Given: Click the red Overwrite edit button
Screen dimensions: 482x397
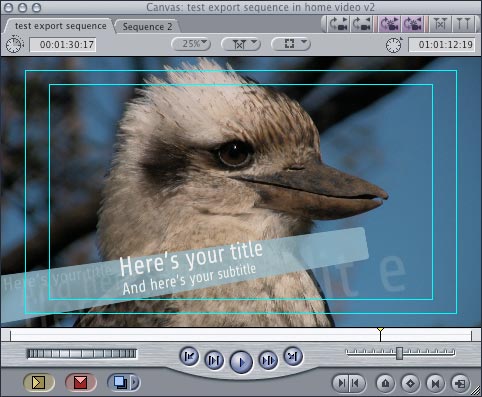Looking at the screenshot, I should [81, 382].
